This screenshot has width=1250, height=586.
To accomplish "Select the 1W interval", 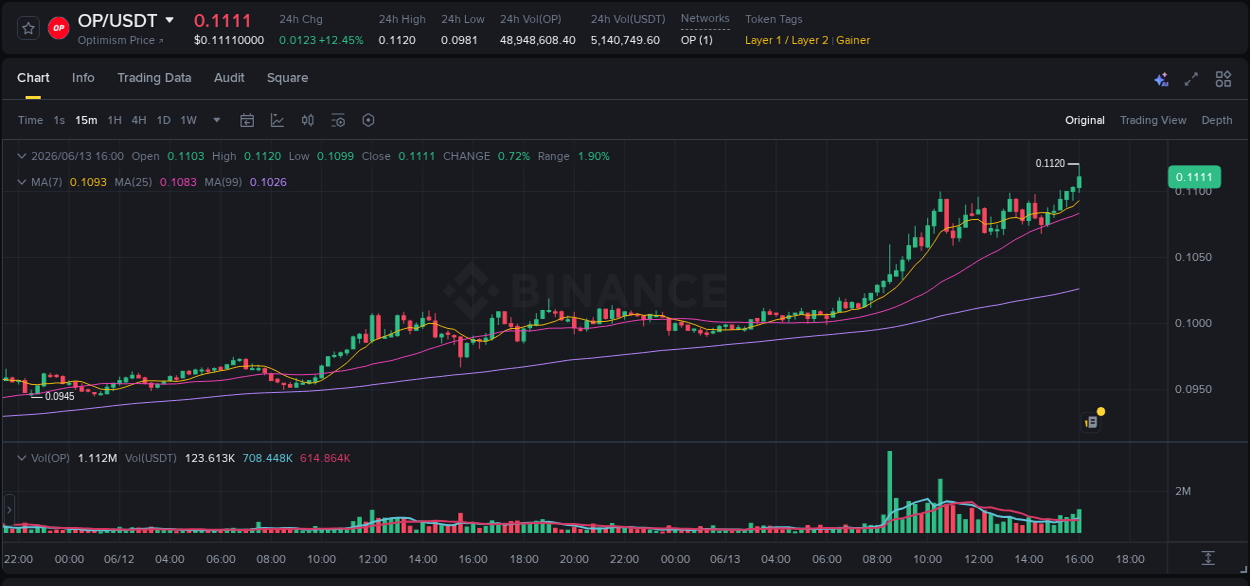I will point(188,120).
